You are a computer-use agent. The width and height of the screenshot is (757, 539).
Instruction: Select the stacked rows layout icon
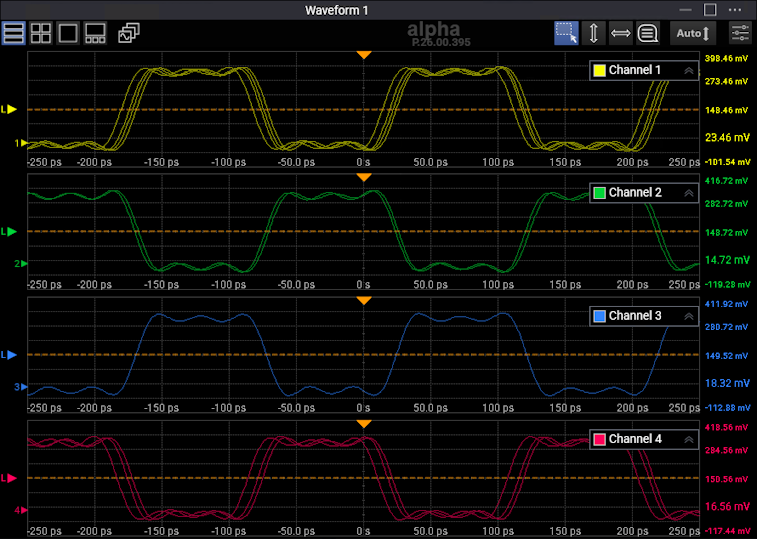[x=14, y=33]
